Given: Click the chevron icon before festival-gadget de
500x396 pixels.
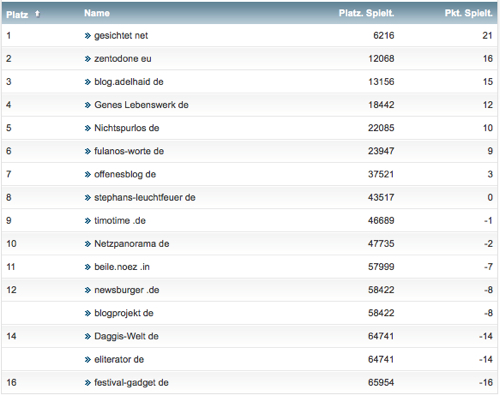Looking at the screenshot, I should pos(88,383).
